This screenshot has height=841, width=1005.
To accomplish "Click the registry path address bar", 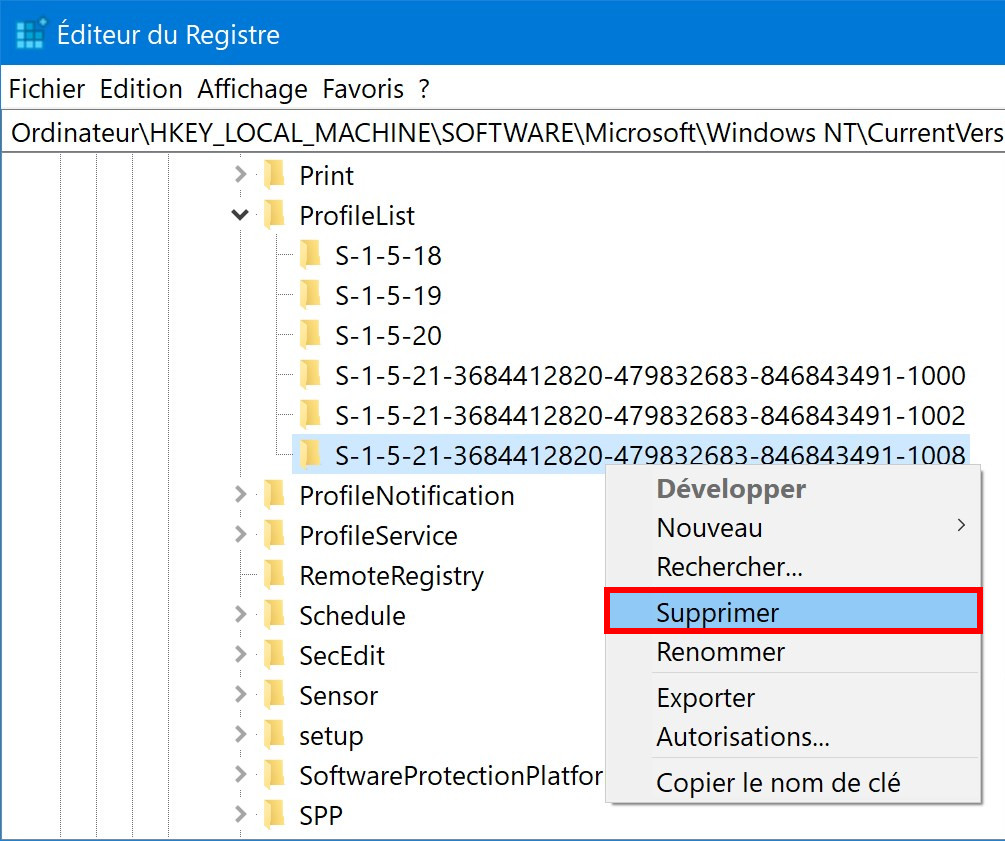I will [x=502, y=133].
